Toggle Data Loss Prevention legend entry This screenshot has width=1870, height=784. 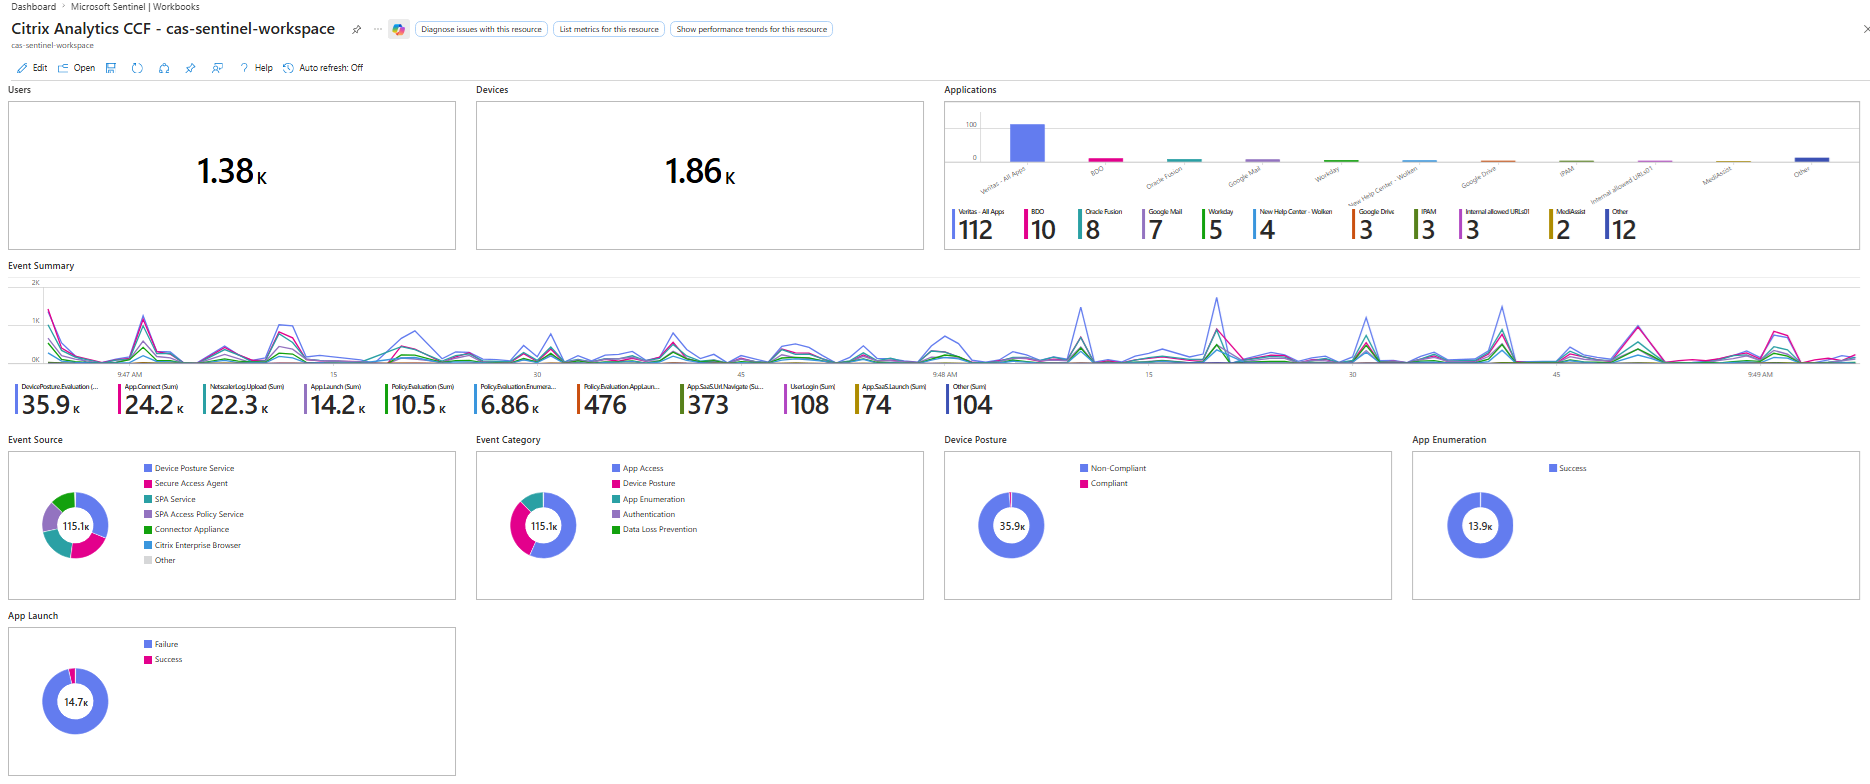click(655, 529)
